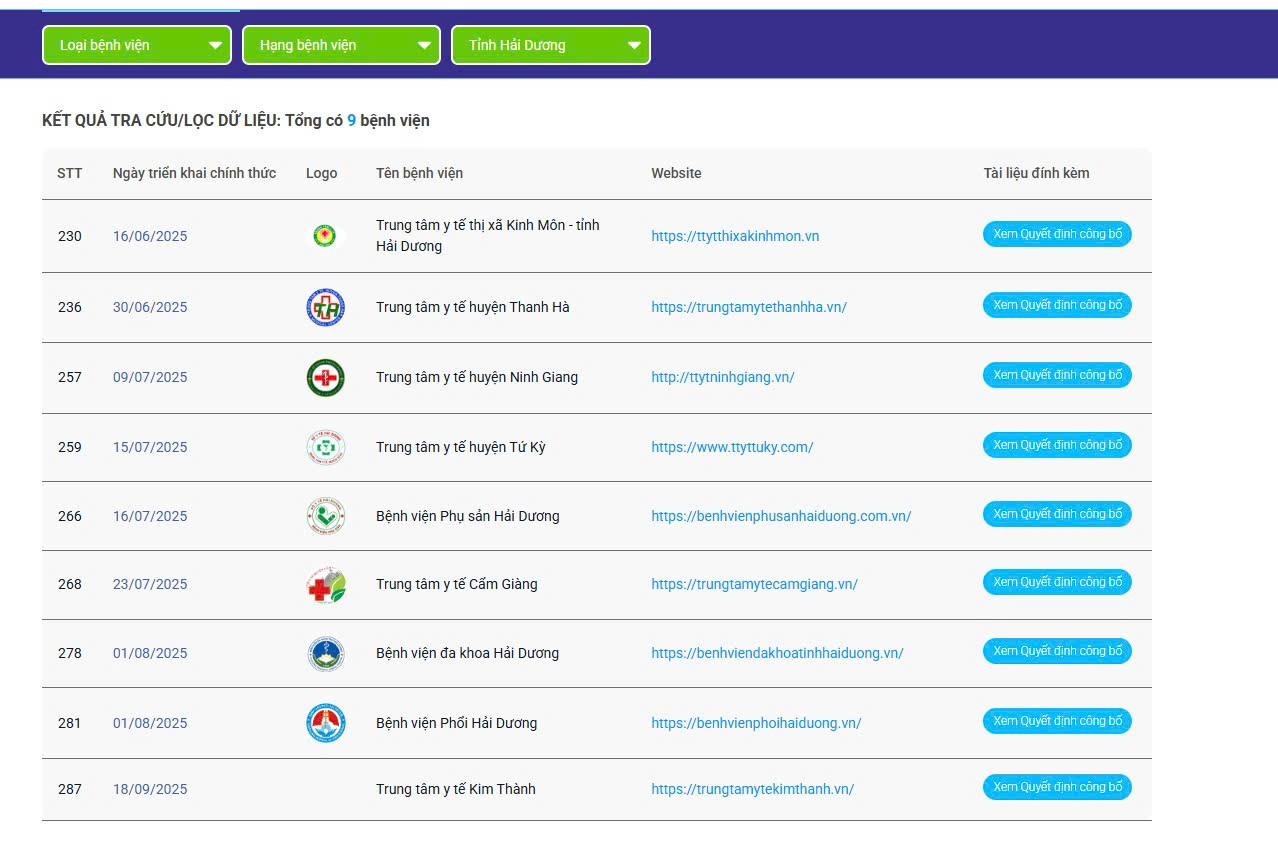Click the Tên bệnh viện column header
This screenshot has width=1278, height=868.
(419, 173)
